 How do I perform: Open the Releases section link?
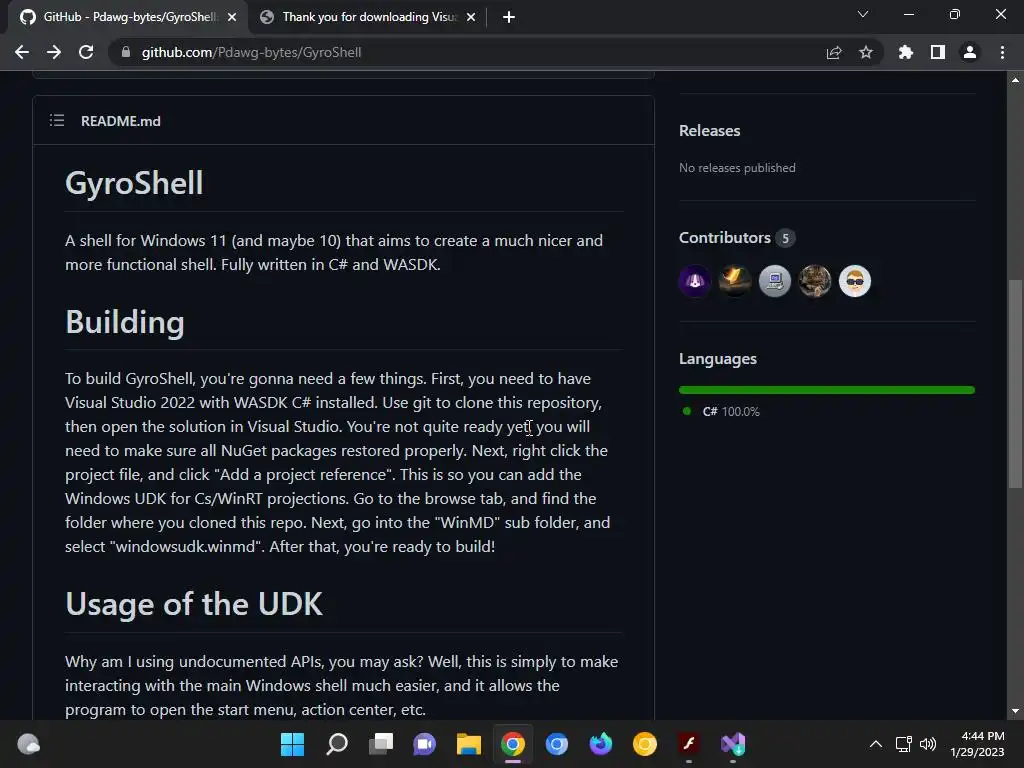click(710, 131)
